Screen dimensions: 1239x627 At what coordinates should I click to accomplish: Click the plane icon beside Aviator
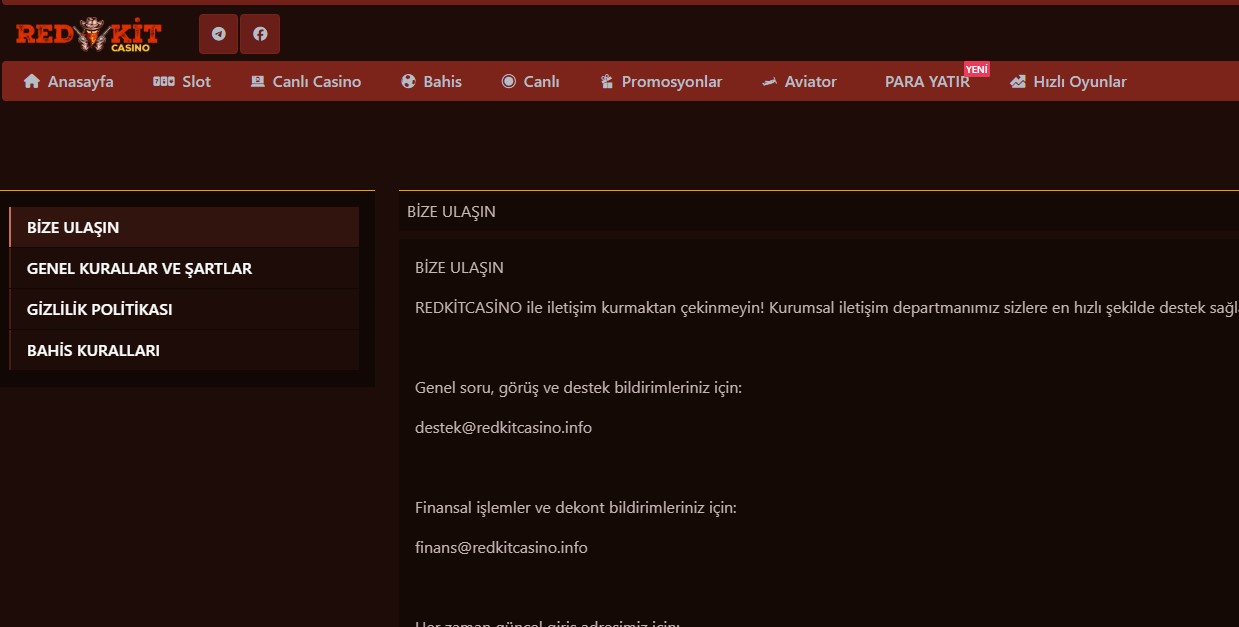[x=769, y=82]
